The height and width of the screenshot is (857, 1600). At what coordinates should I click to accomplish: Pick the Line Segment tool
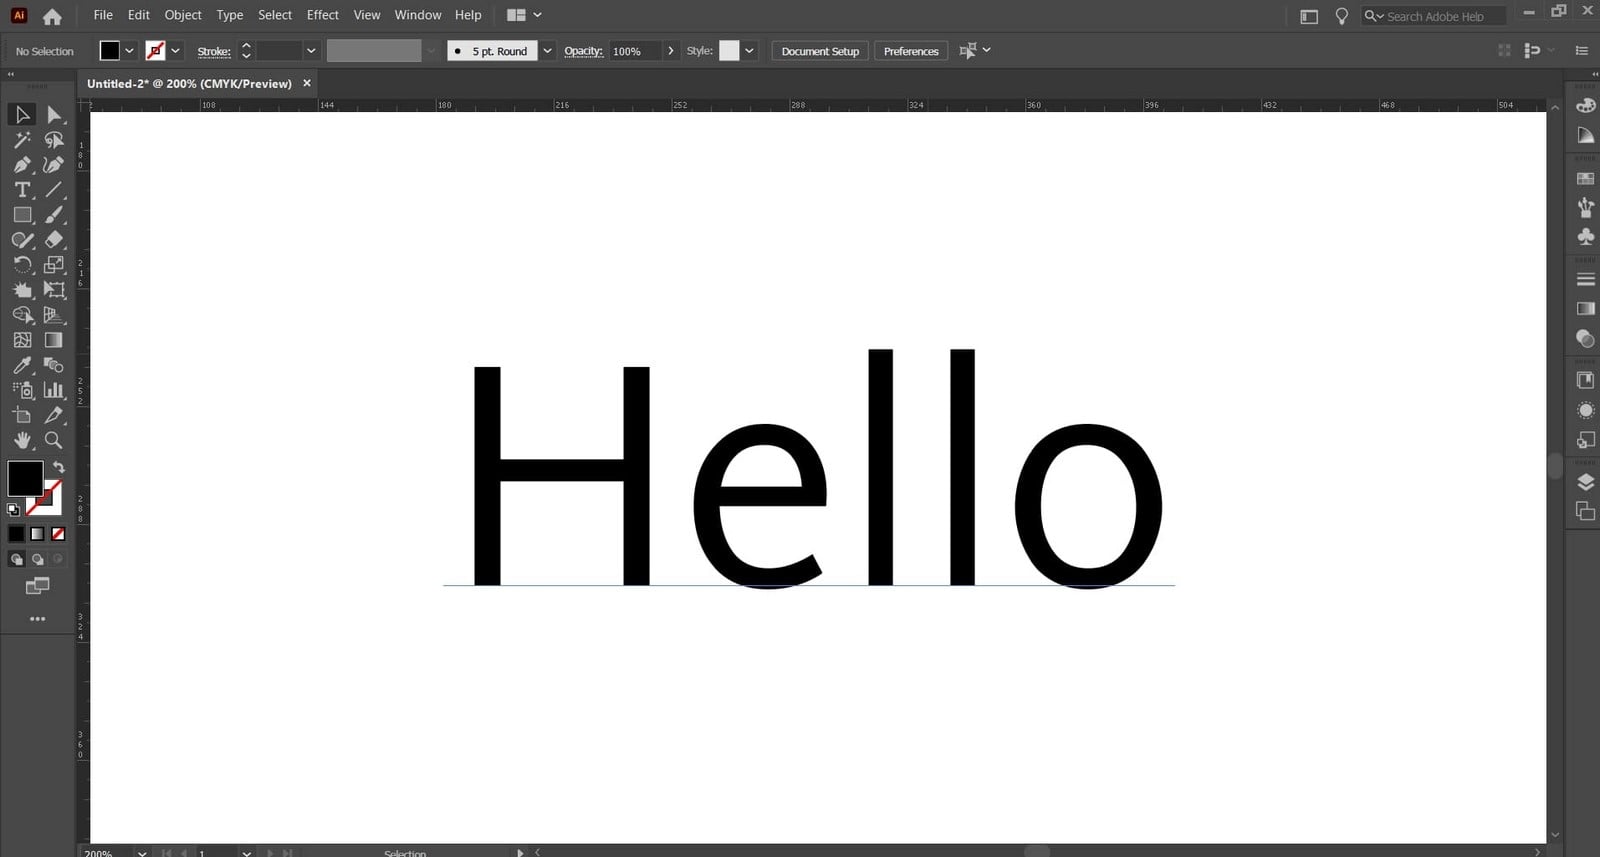(x=54, y=190)
